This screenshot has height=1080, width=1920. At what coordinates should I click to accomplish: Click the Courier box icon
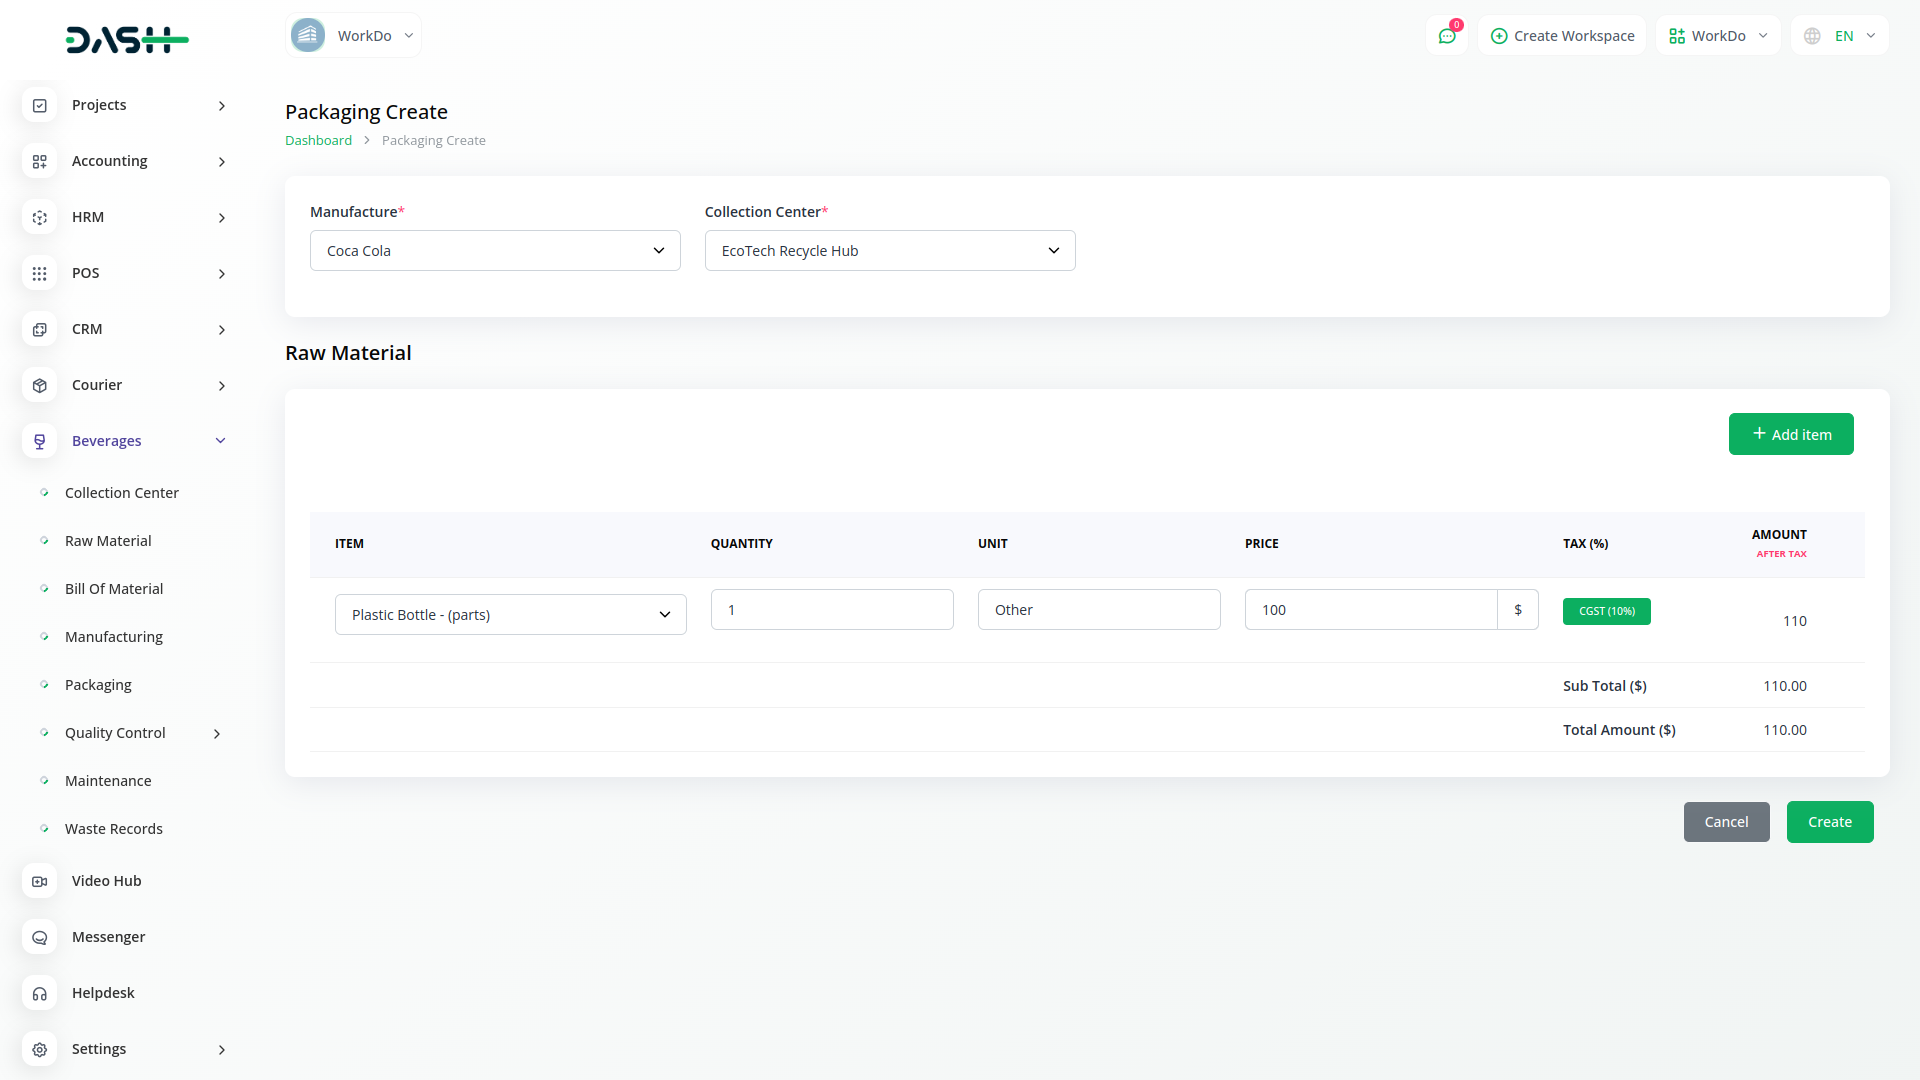click(40, 385)
